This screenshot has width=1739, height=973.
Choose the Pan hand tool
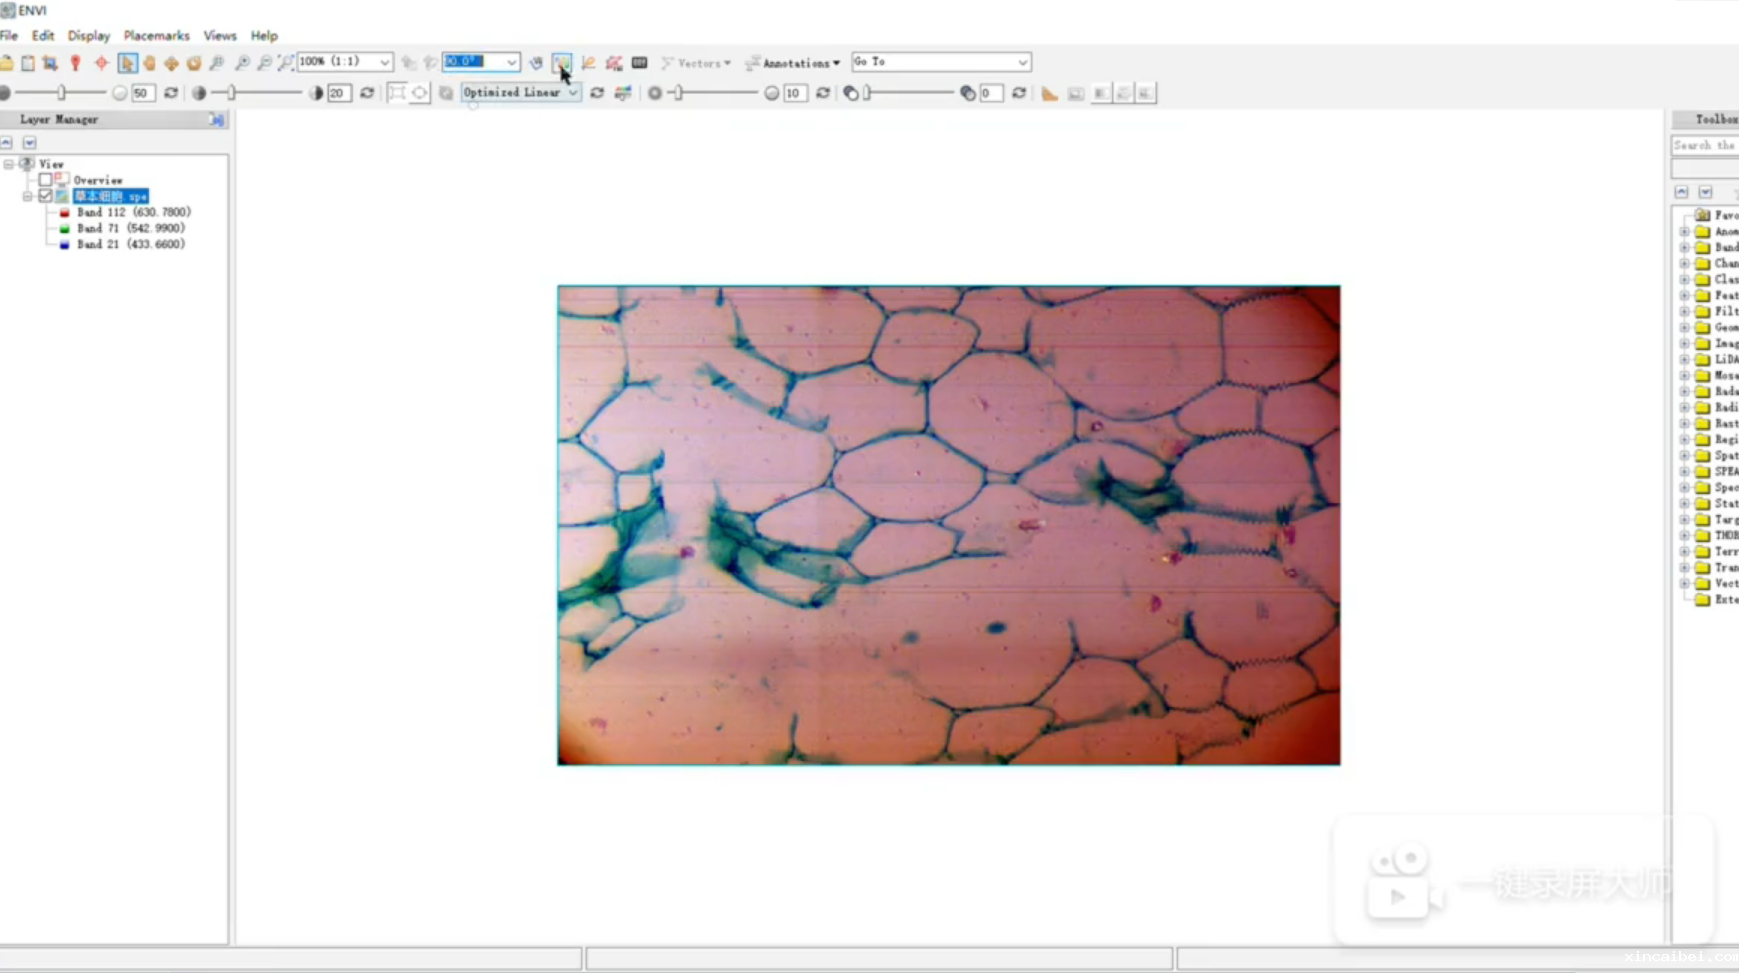click(149, 63)
